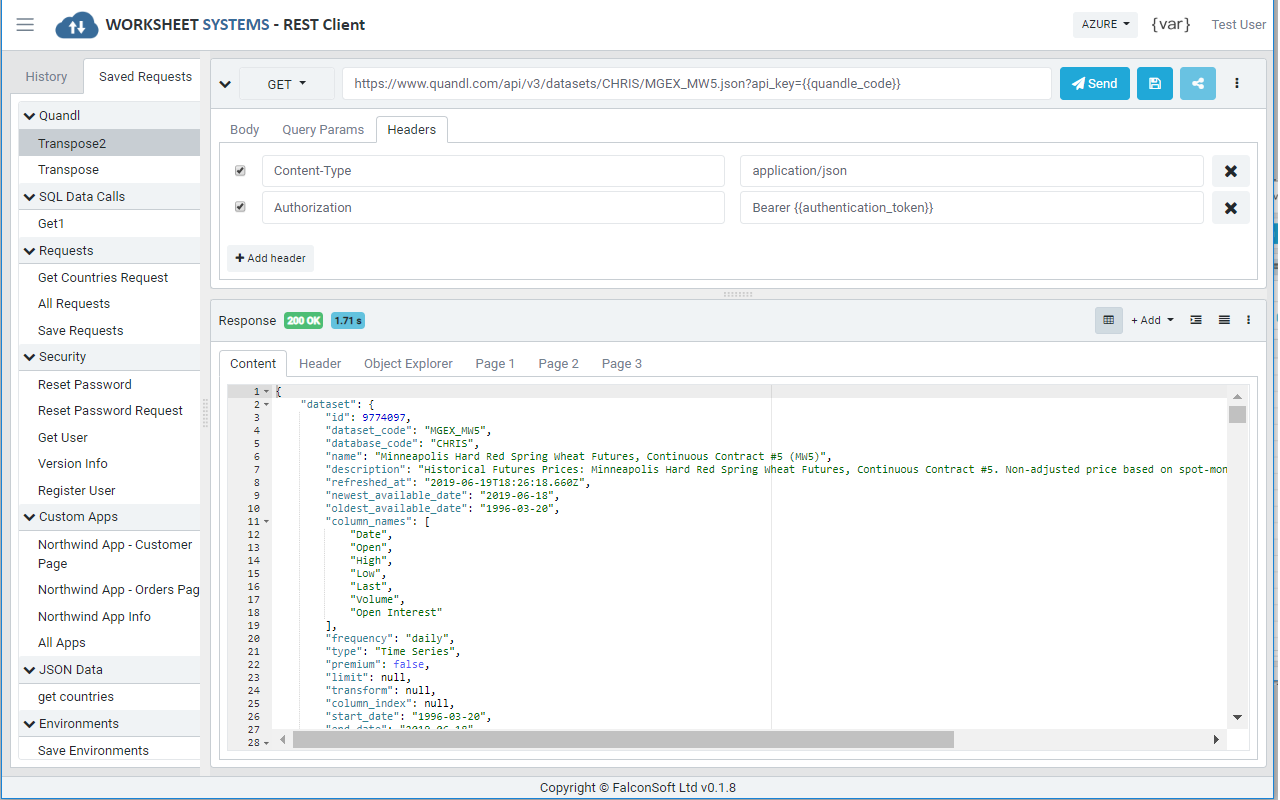
Task: Remove the Content-Type header row
Action: 1231,171
